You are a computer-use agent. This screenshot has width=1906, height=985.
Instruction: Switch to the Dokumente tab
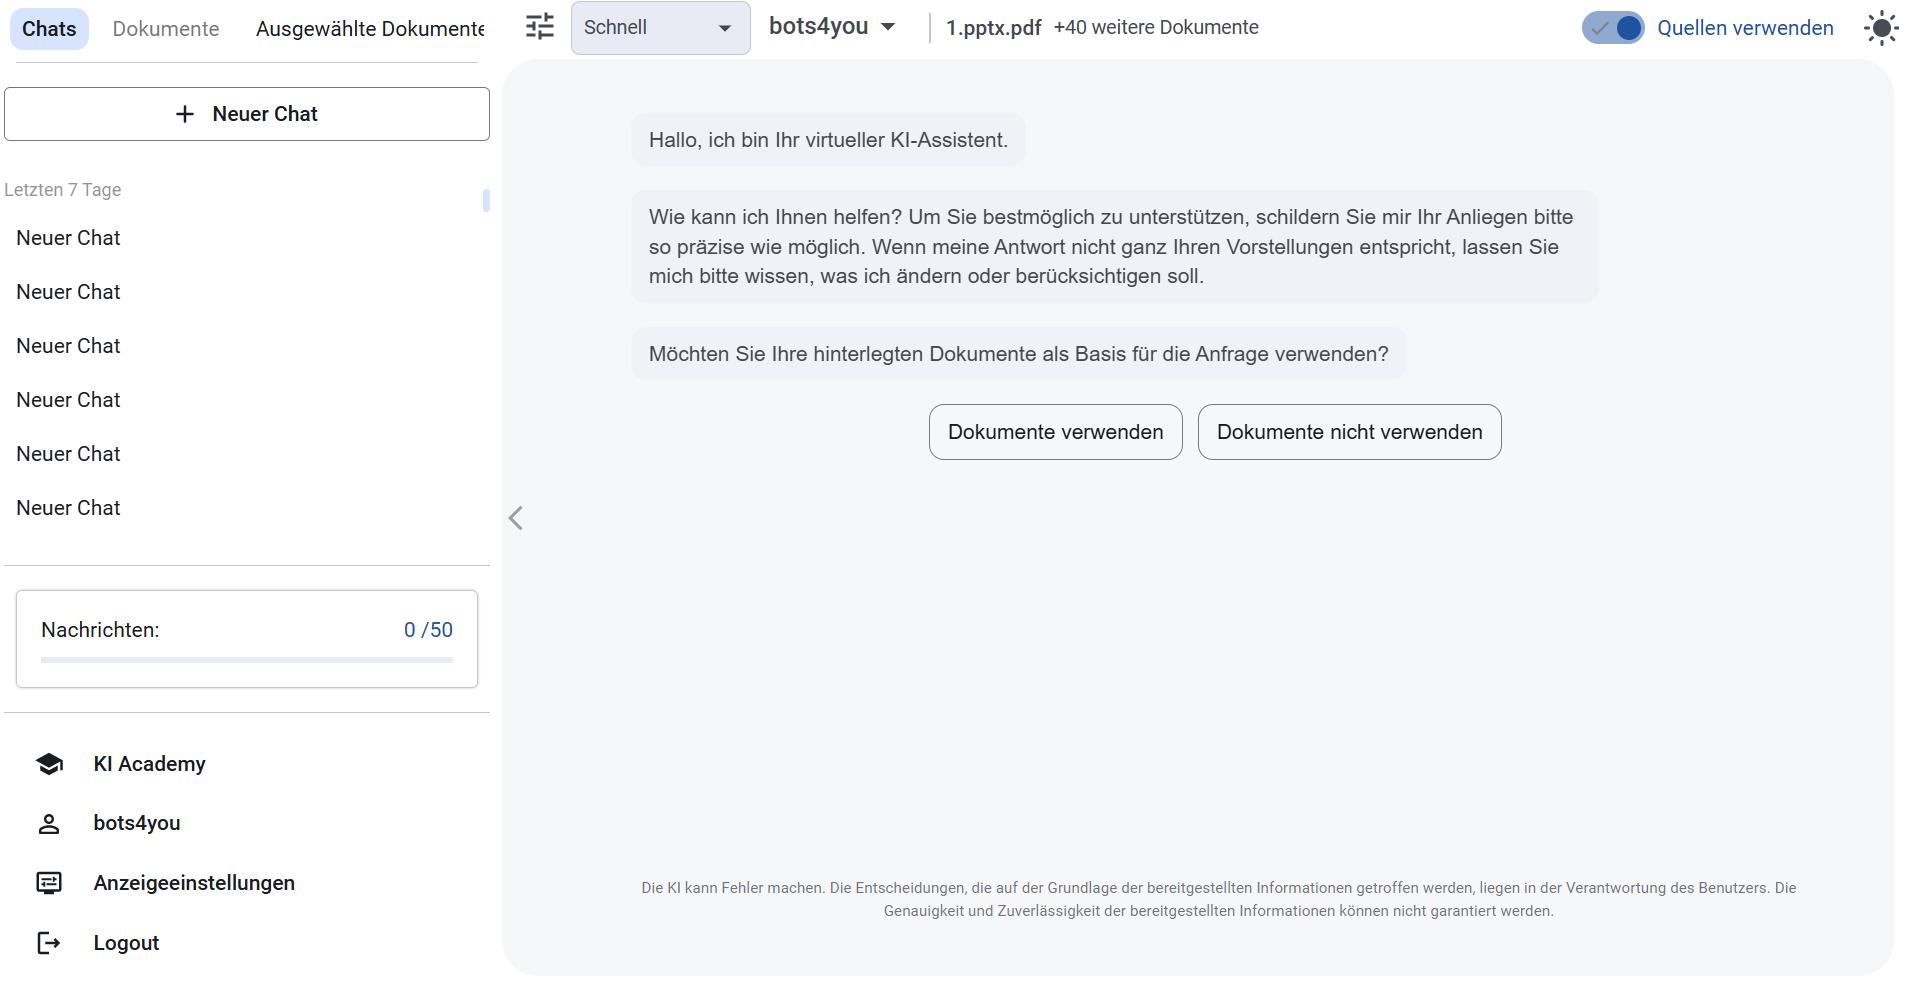[165, 28]
